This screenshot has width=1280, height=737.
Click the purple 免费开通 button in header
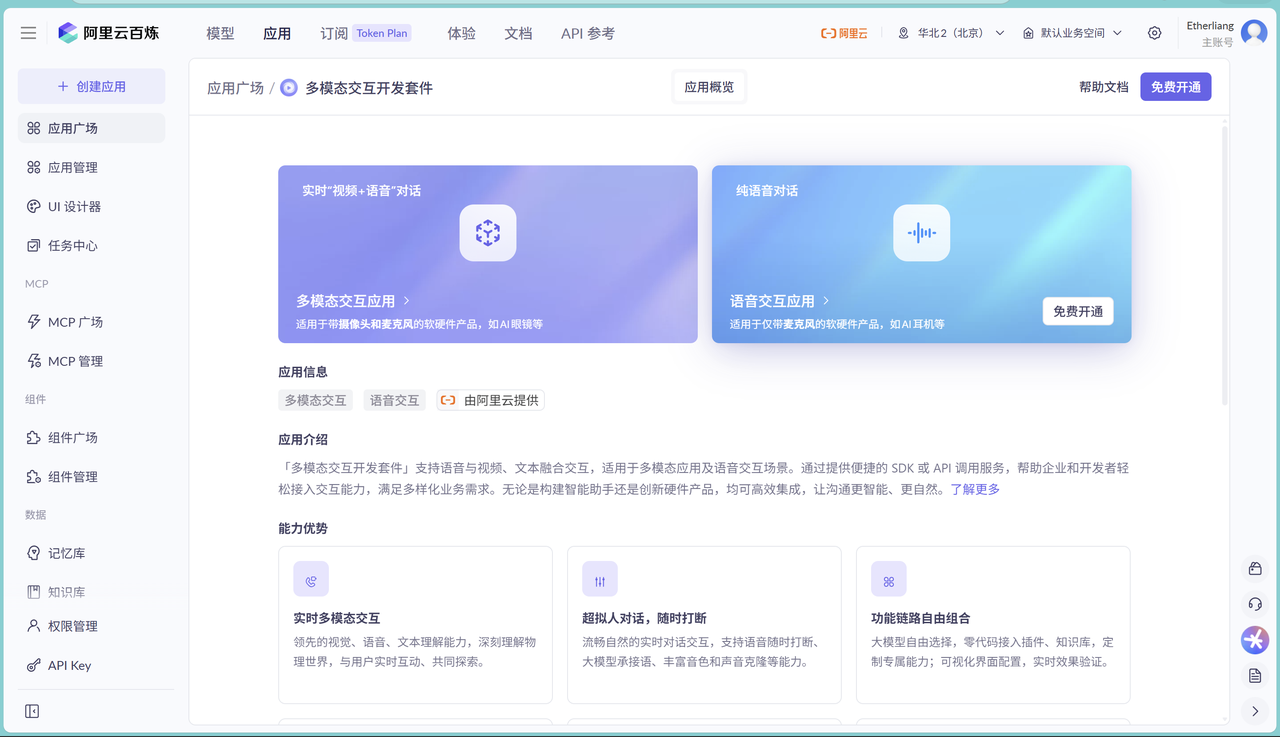(1176, 87)
